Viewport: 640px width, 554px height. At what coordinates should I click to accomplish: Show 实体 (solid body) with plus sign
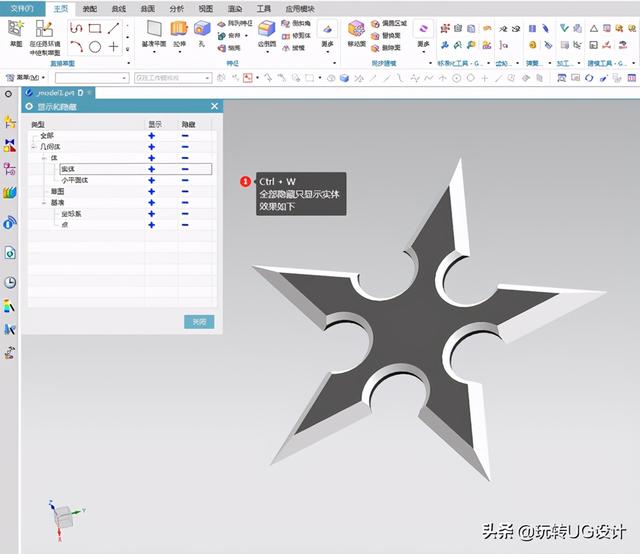click(153, 169)
